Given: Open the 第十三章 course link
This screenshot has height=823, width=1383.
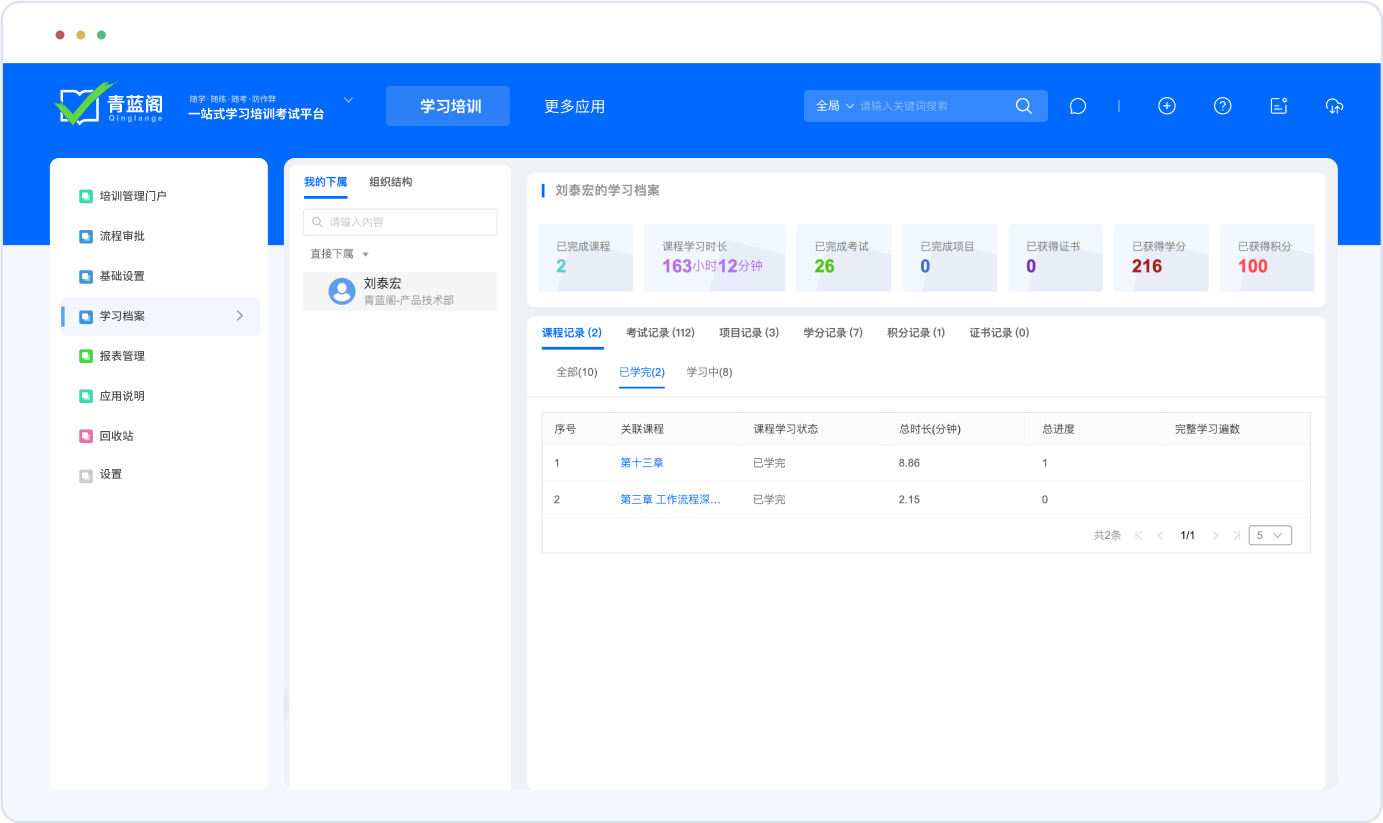Looking at the screenshot, I should [x=642, y=463].
